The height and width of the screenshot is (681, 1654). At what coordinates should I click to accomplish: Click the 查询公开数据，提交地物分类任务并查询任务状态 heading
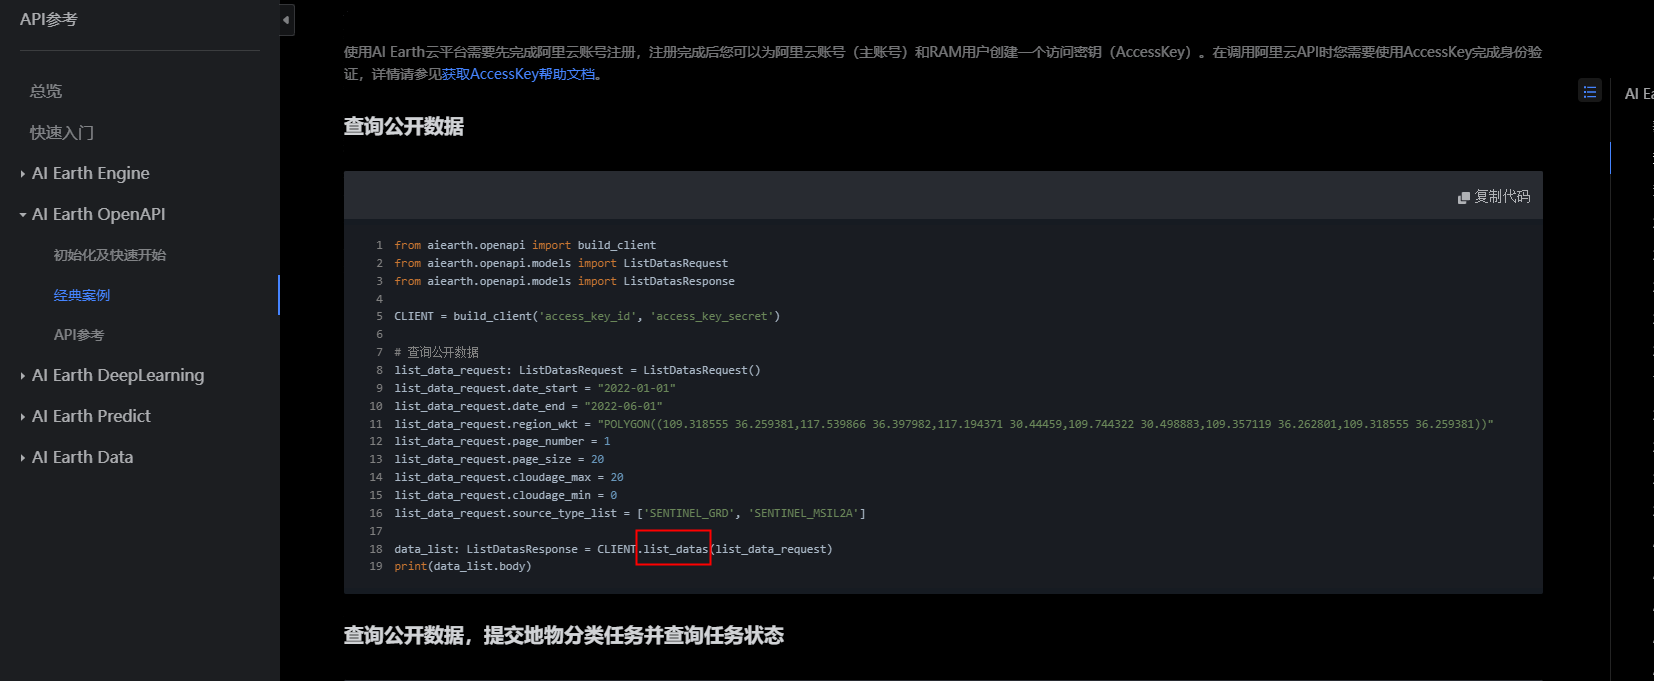tap(564, 635)
